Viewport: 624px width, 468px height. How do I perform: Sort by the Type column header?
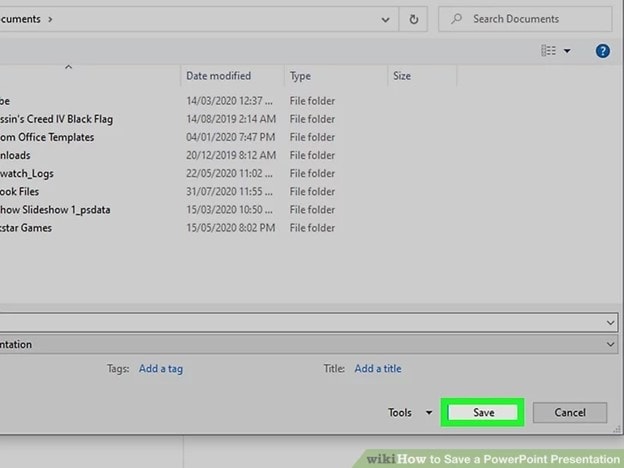click(300, 76)
